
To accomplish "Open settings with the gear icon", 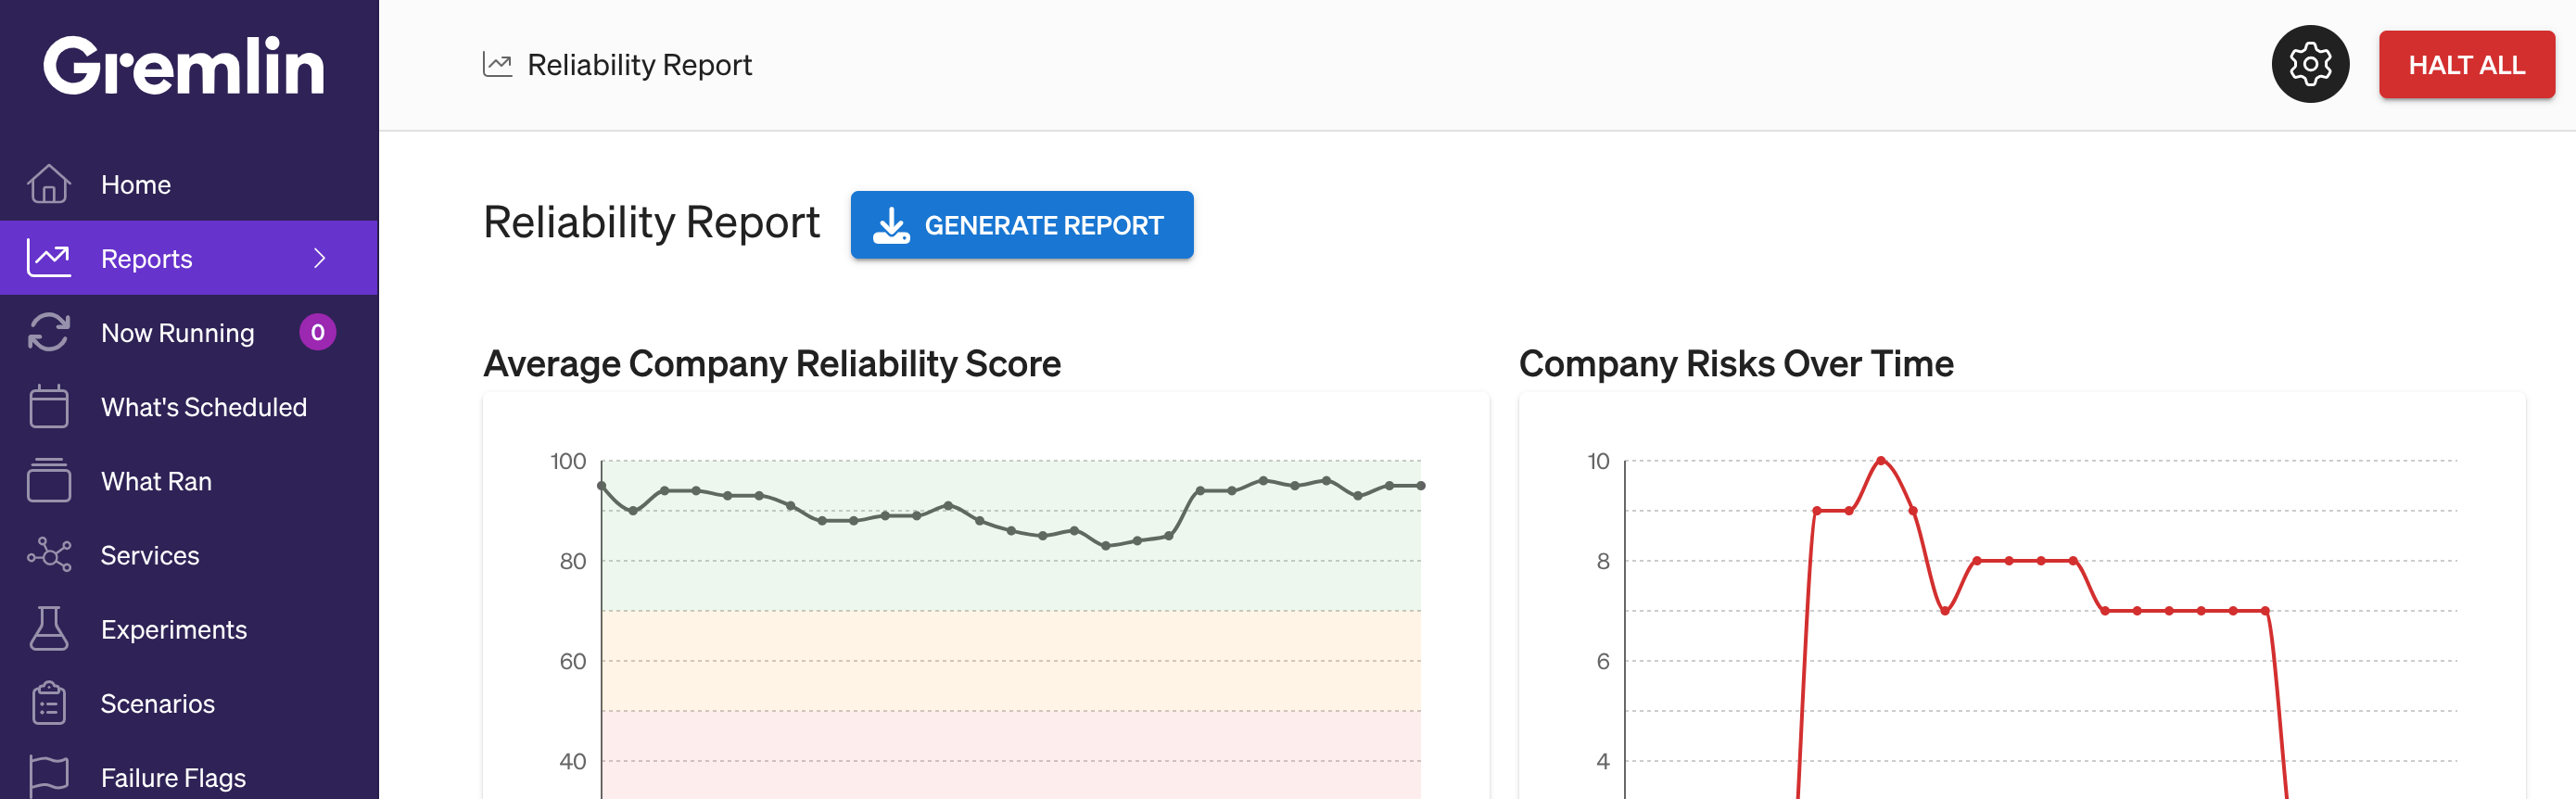I will pyautogui.click(x=2310, y=65).
